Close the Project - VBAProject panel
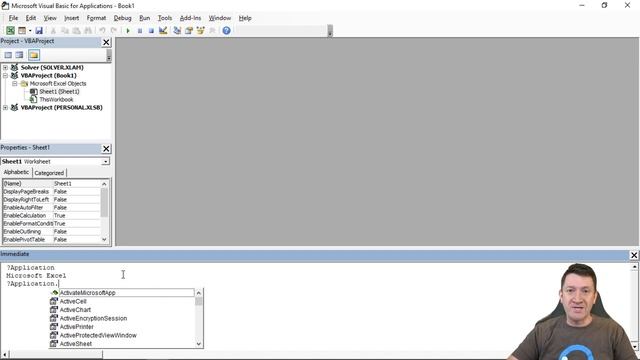The height and width of the screenshot is (360, 640). point(106,42)
